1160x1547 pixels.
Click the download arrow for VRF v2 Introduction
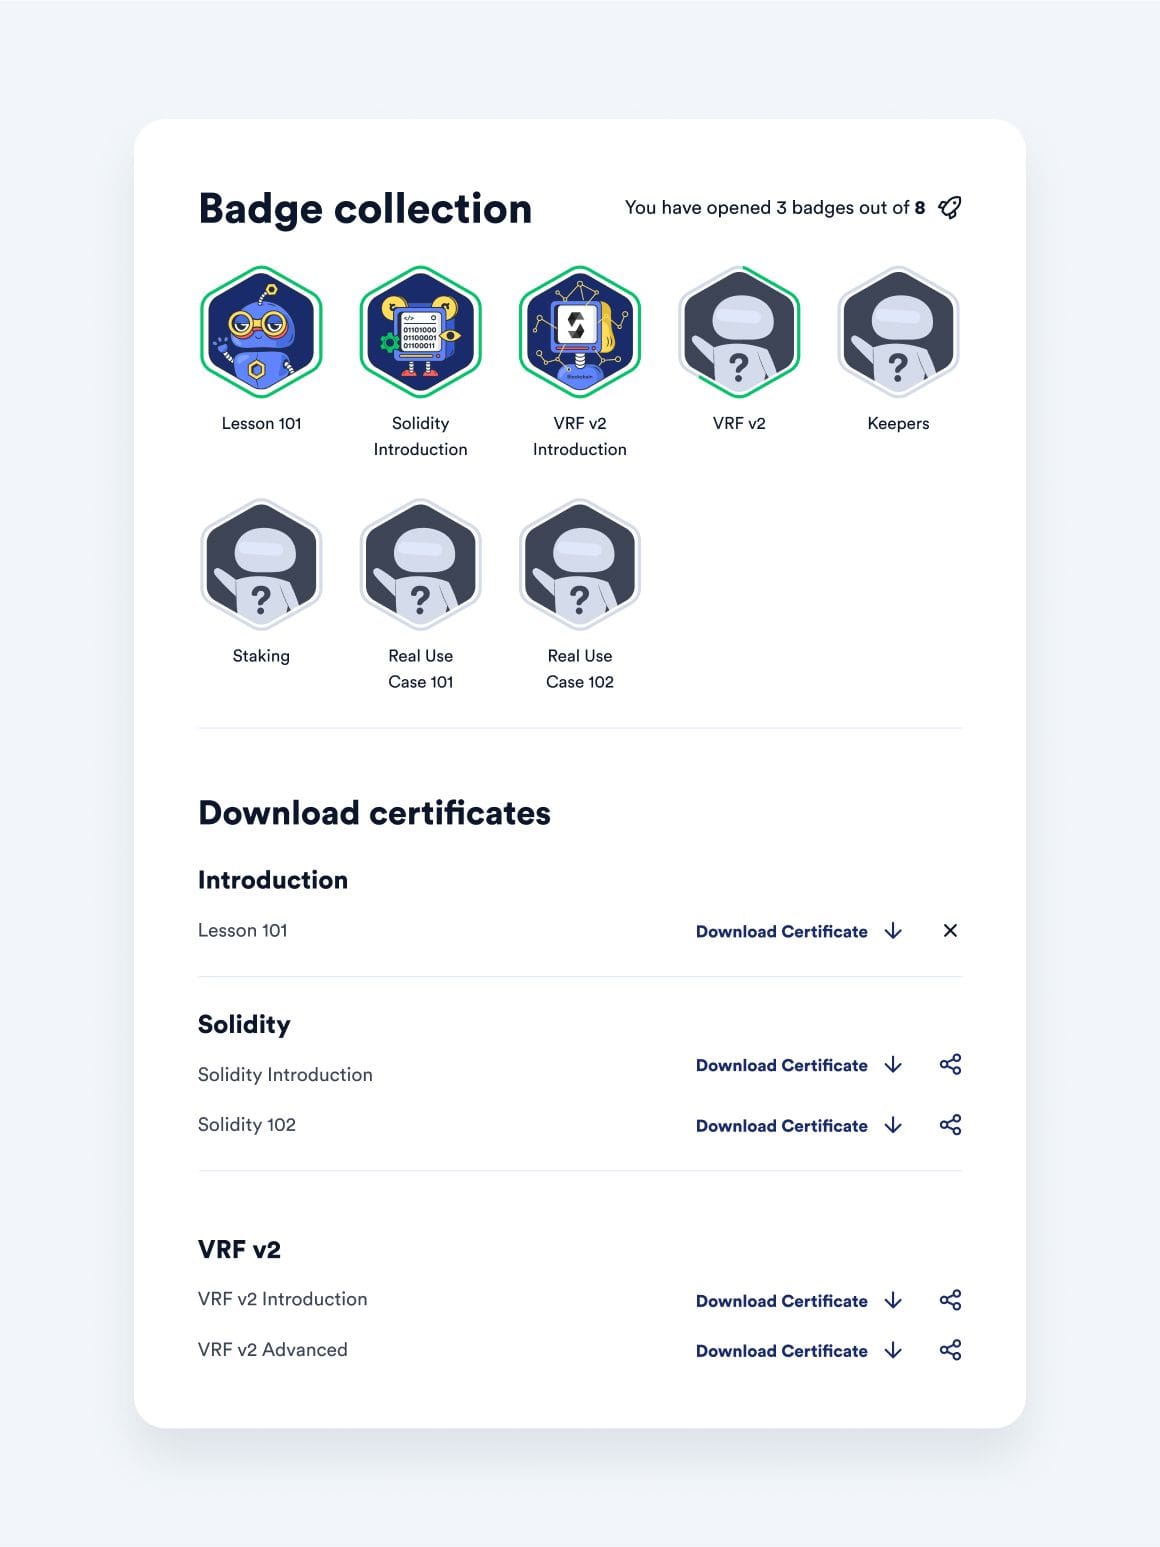(893, 1300)
